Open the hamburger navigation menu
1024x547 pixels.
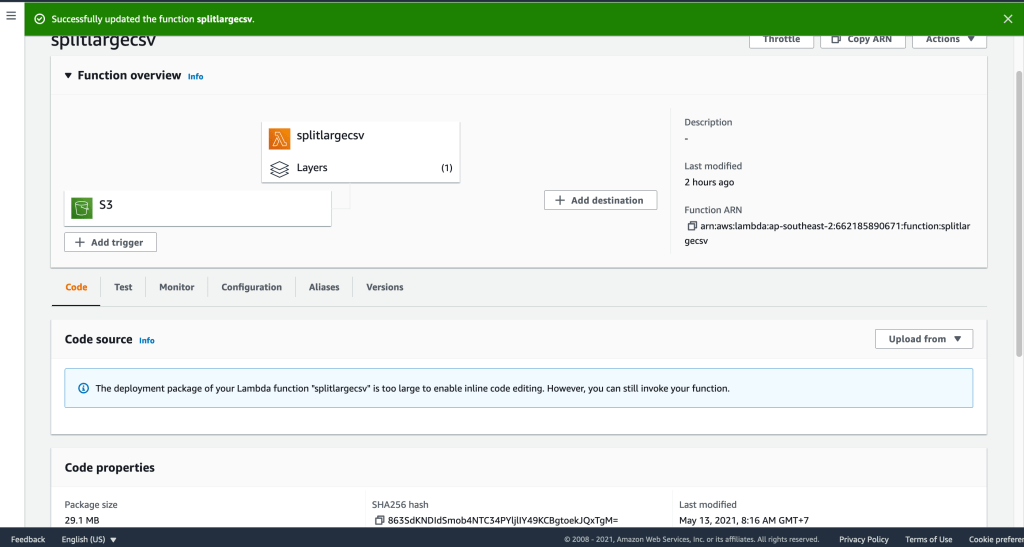click(x=11, y=15)
